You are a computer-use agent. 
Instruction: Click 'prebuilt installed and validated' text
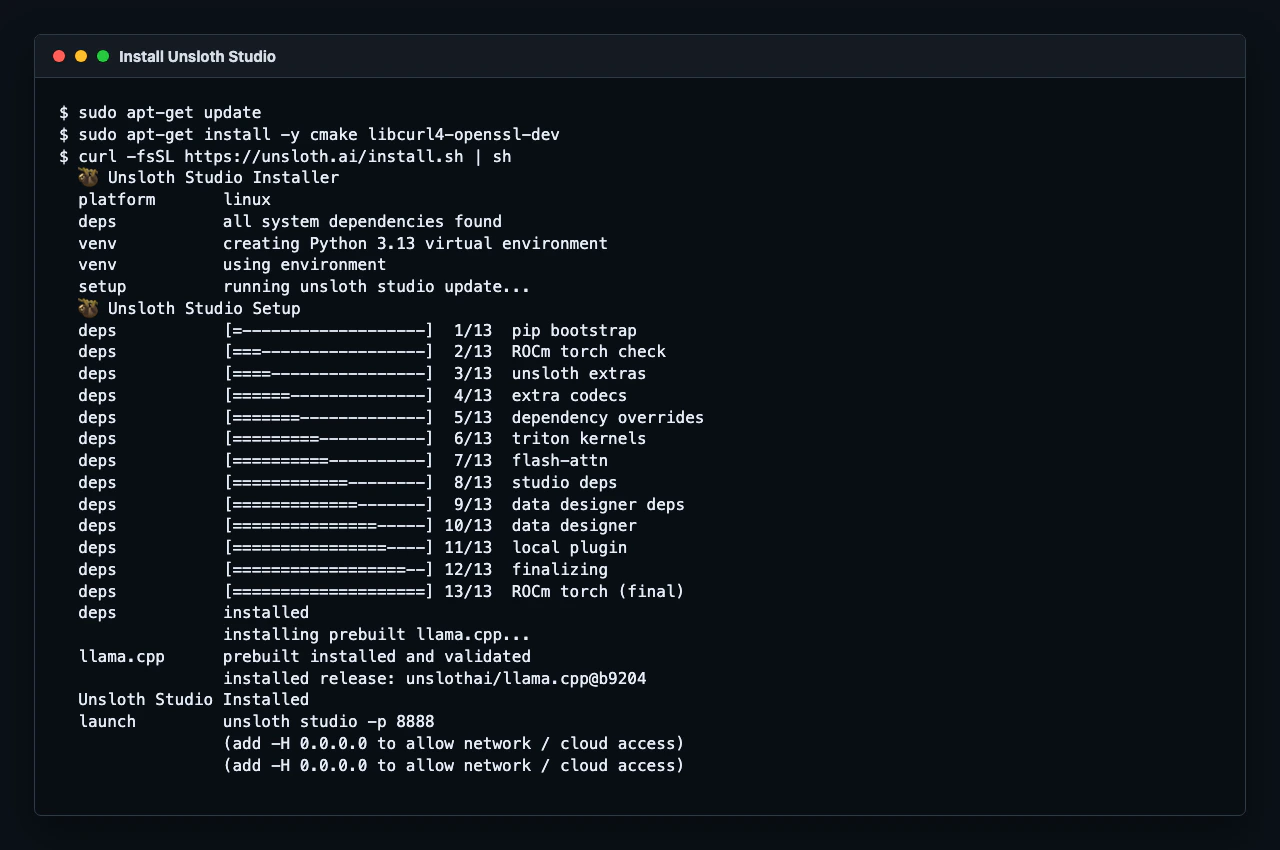tap(376, 657)
